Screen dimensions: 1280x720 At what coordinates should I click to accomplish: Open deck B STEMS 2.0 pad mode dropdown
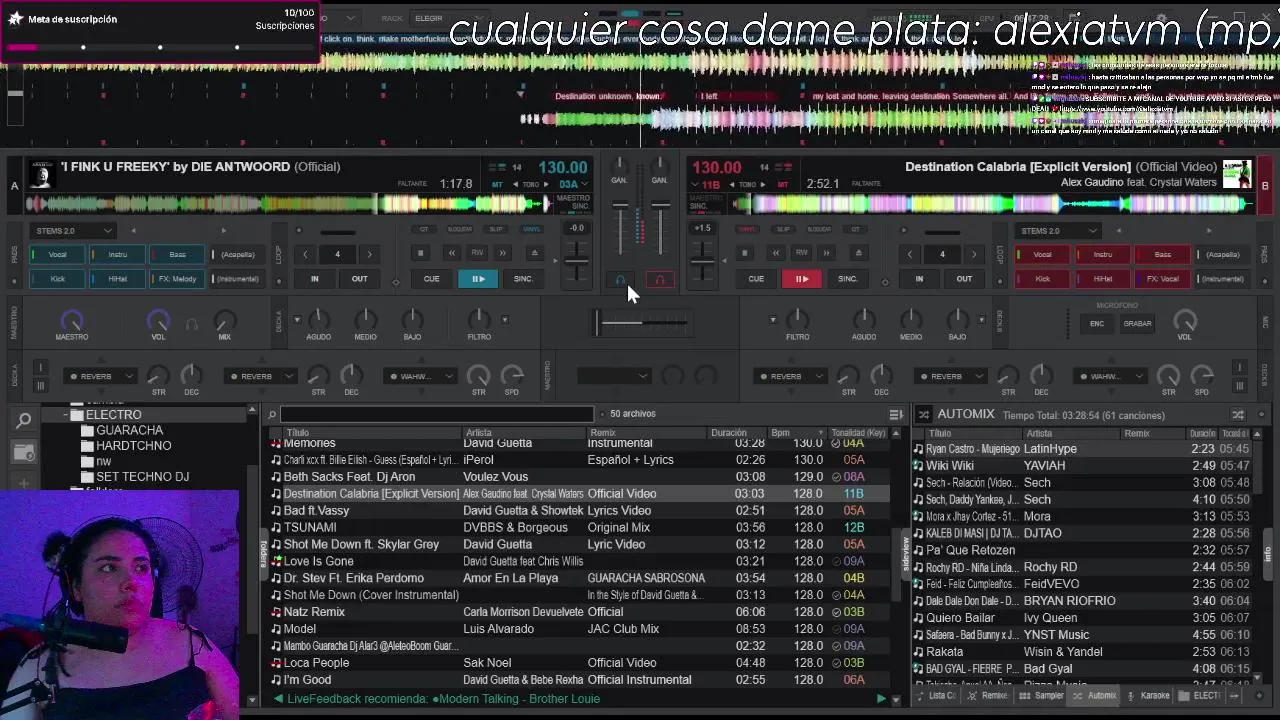[1058, 231]
